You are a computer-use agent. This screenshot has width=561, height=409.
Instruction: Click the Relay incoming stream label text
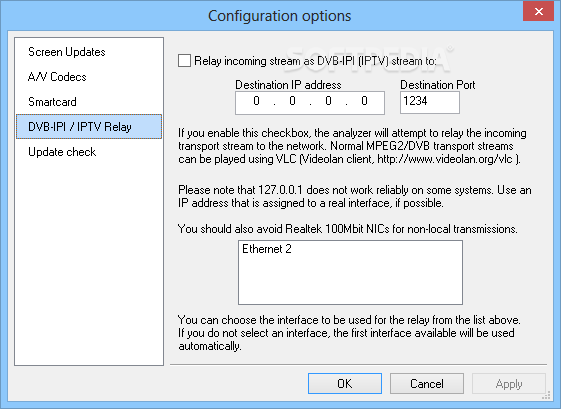tap(315, 61)
